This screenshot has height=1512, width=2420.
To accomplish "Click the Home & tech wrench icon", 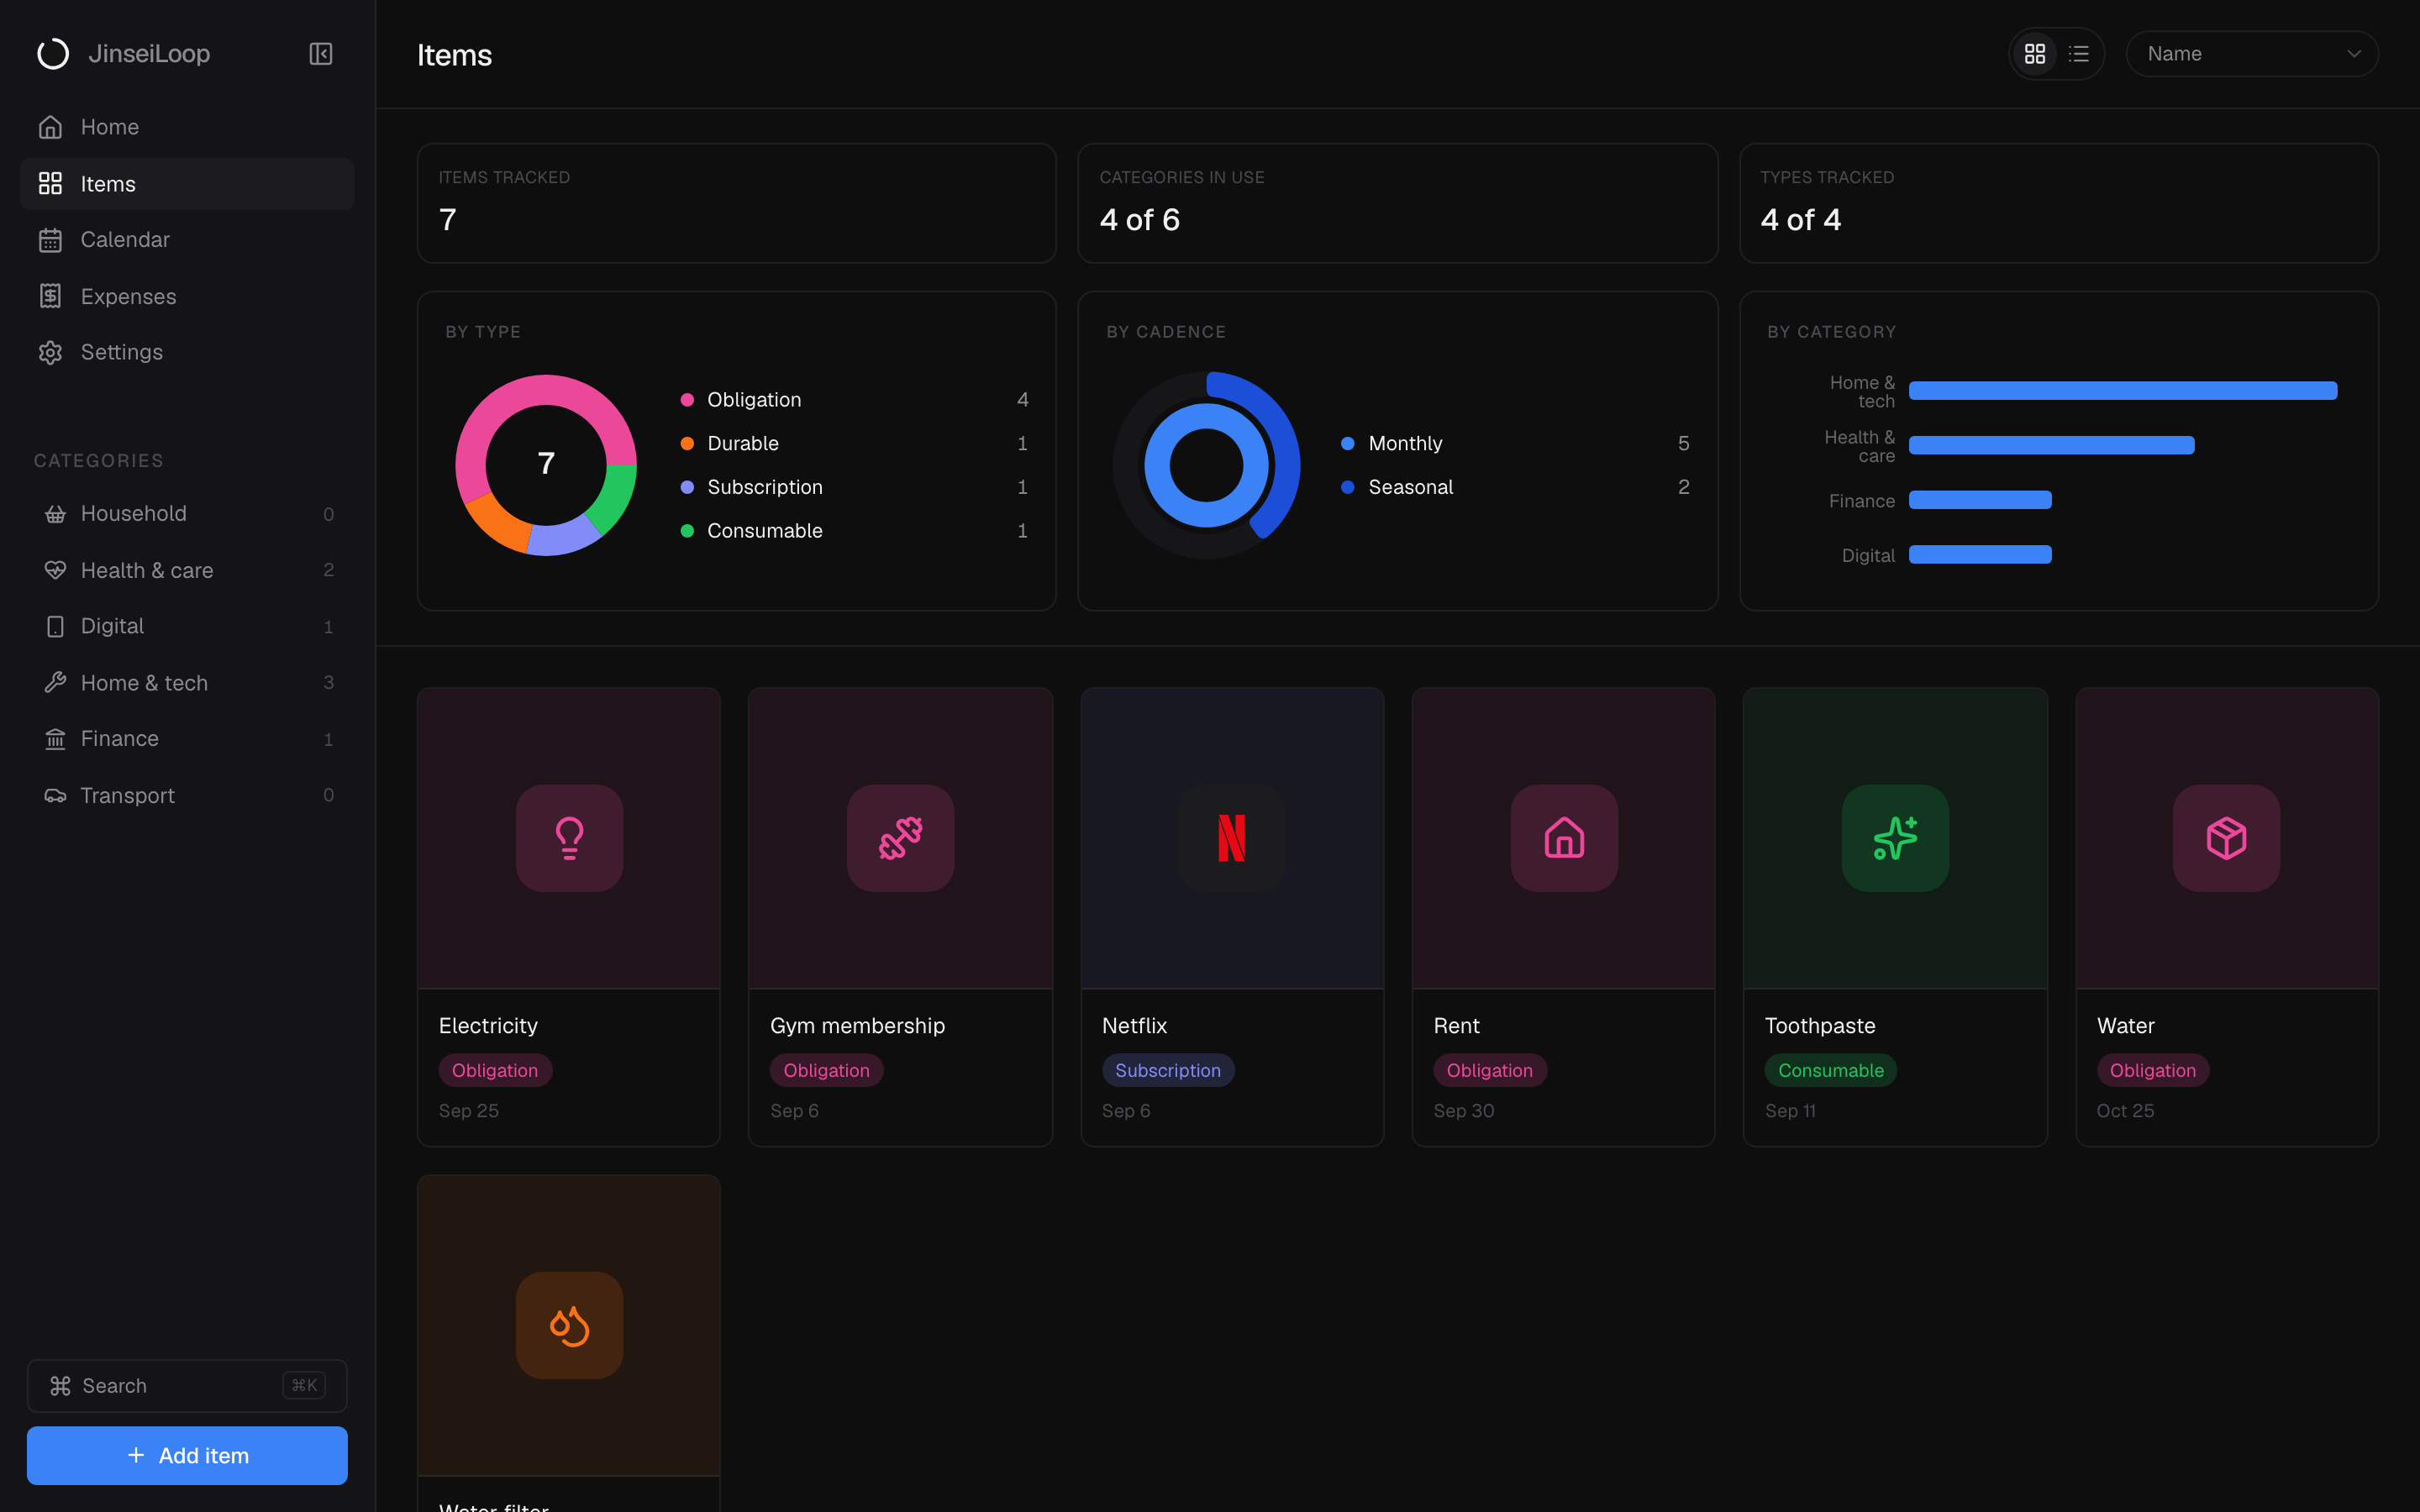I will 55,683.
